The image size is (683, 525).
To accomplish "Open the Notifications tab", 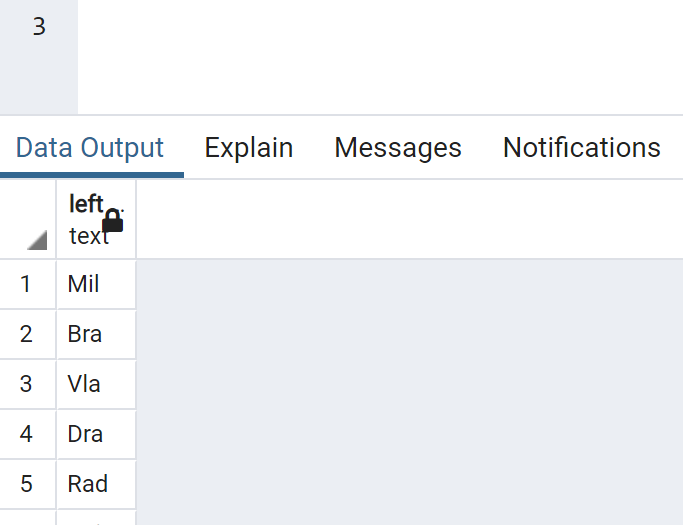I will pos(582,147).
